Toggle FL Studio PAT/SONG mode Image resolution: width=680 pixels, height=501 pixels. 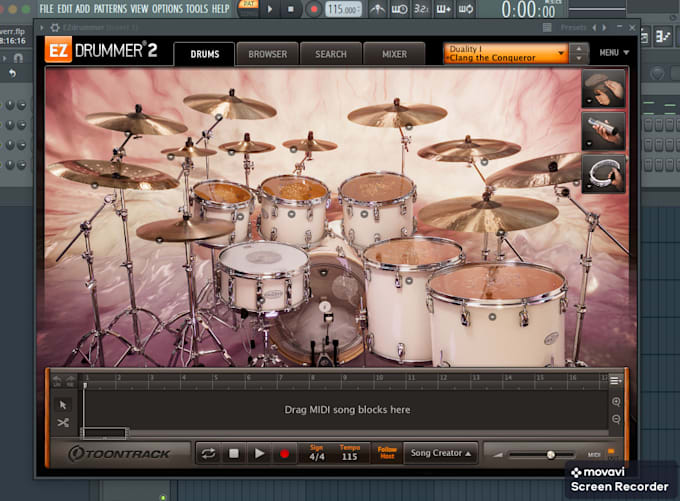[x=248, y=7]
